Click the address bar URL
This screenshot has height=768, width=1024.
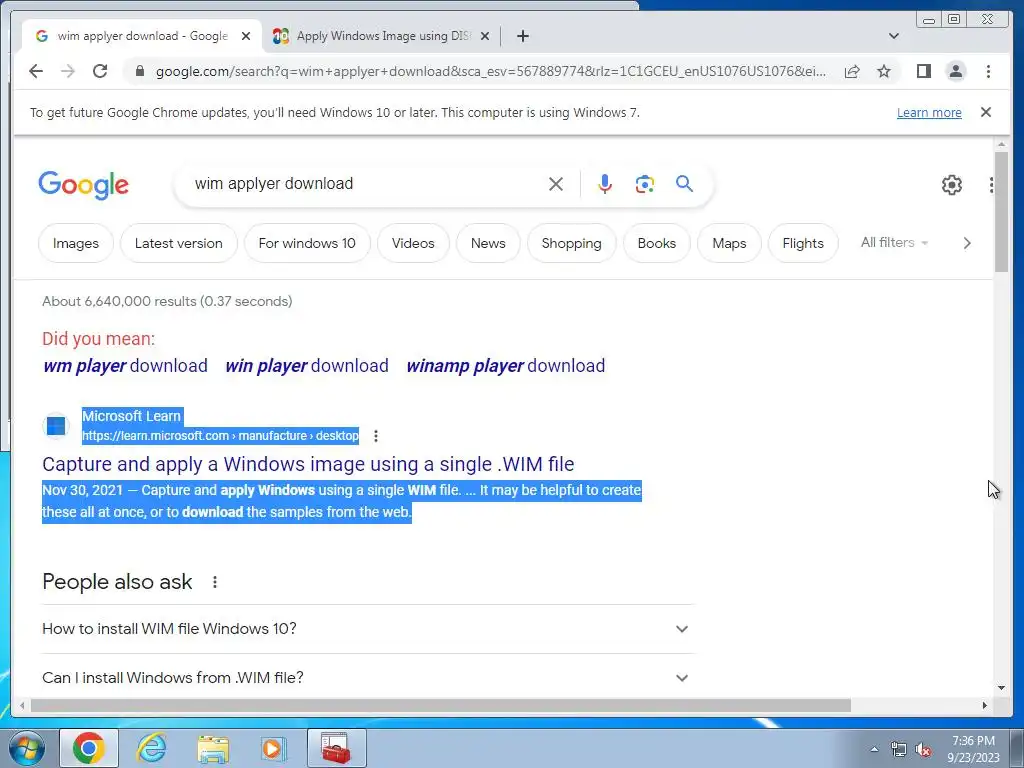pos(490,71)
